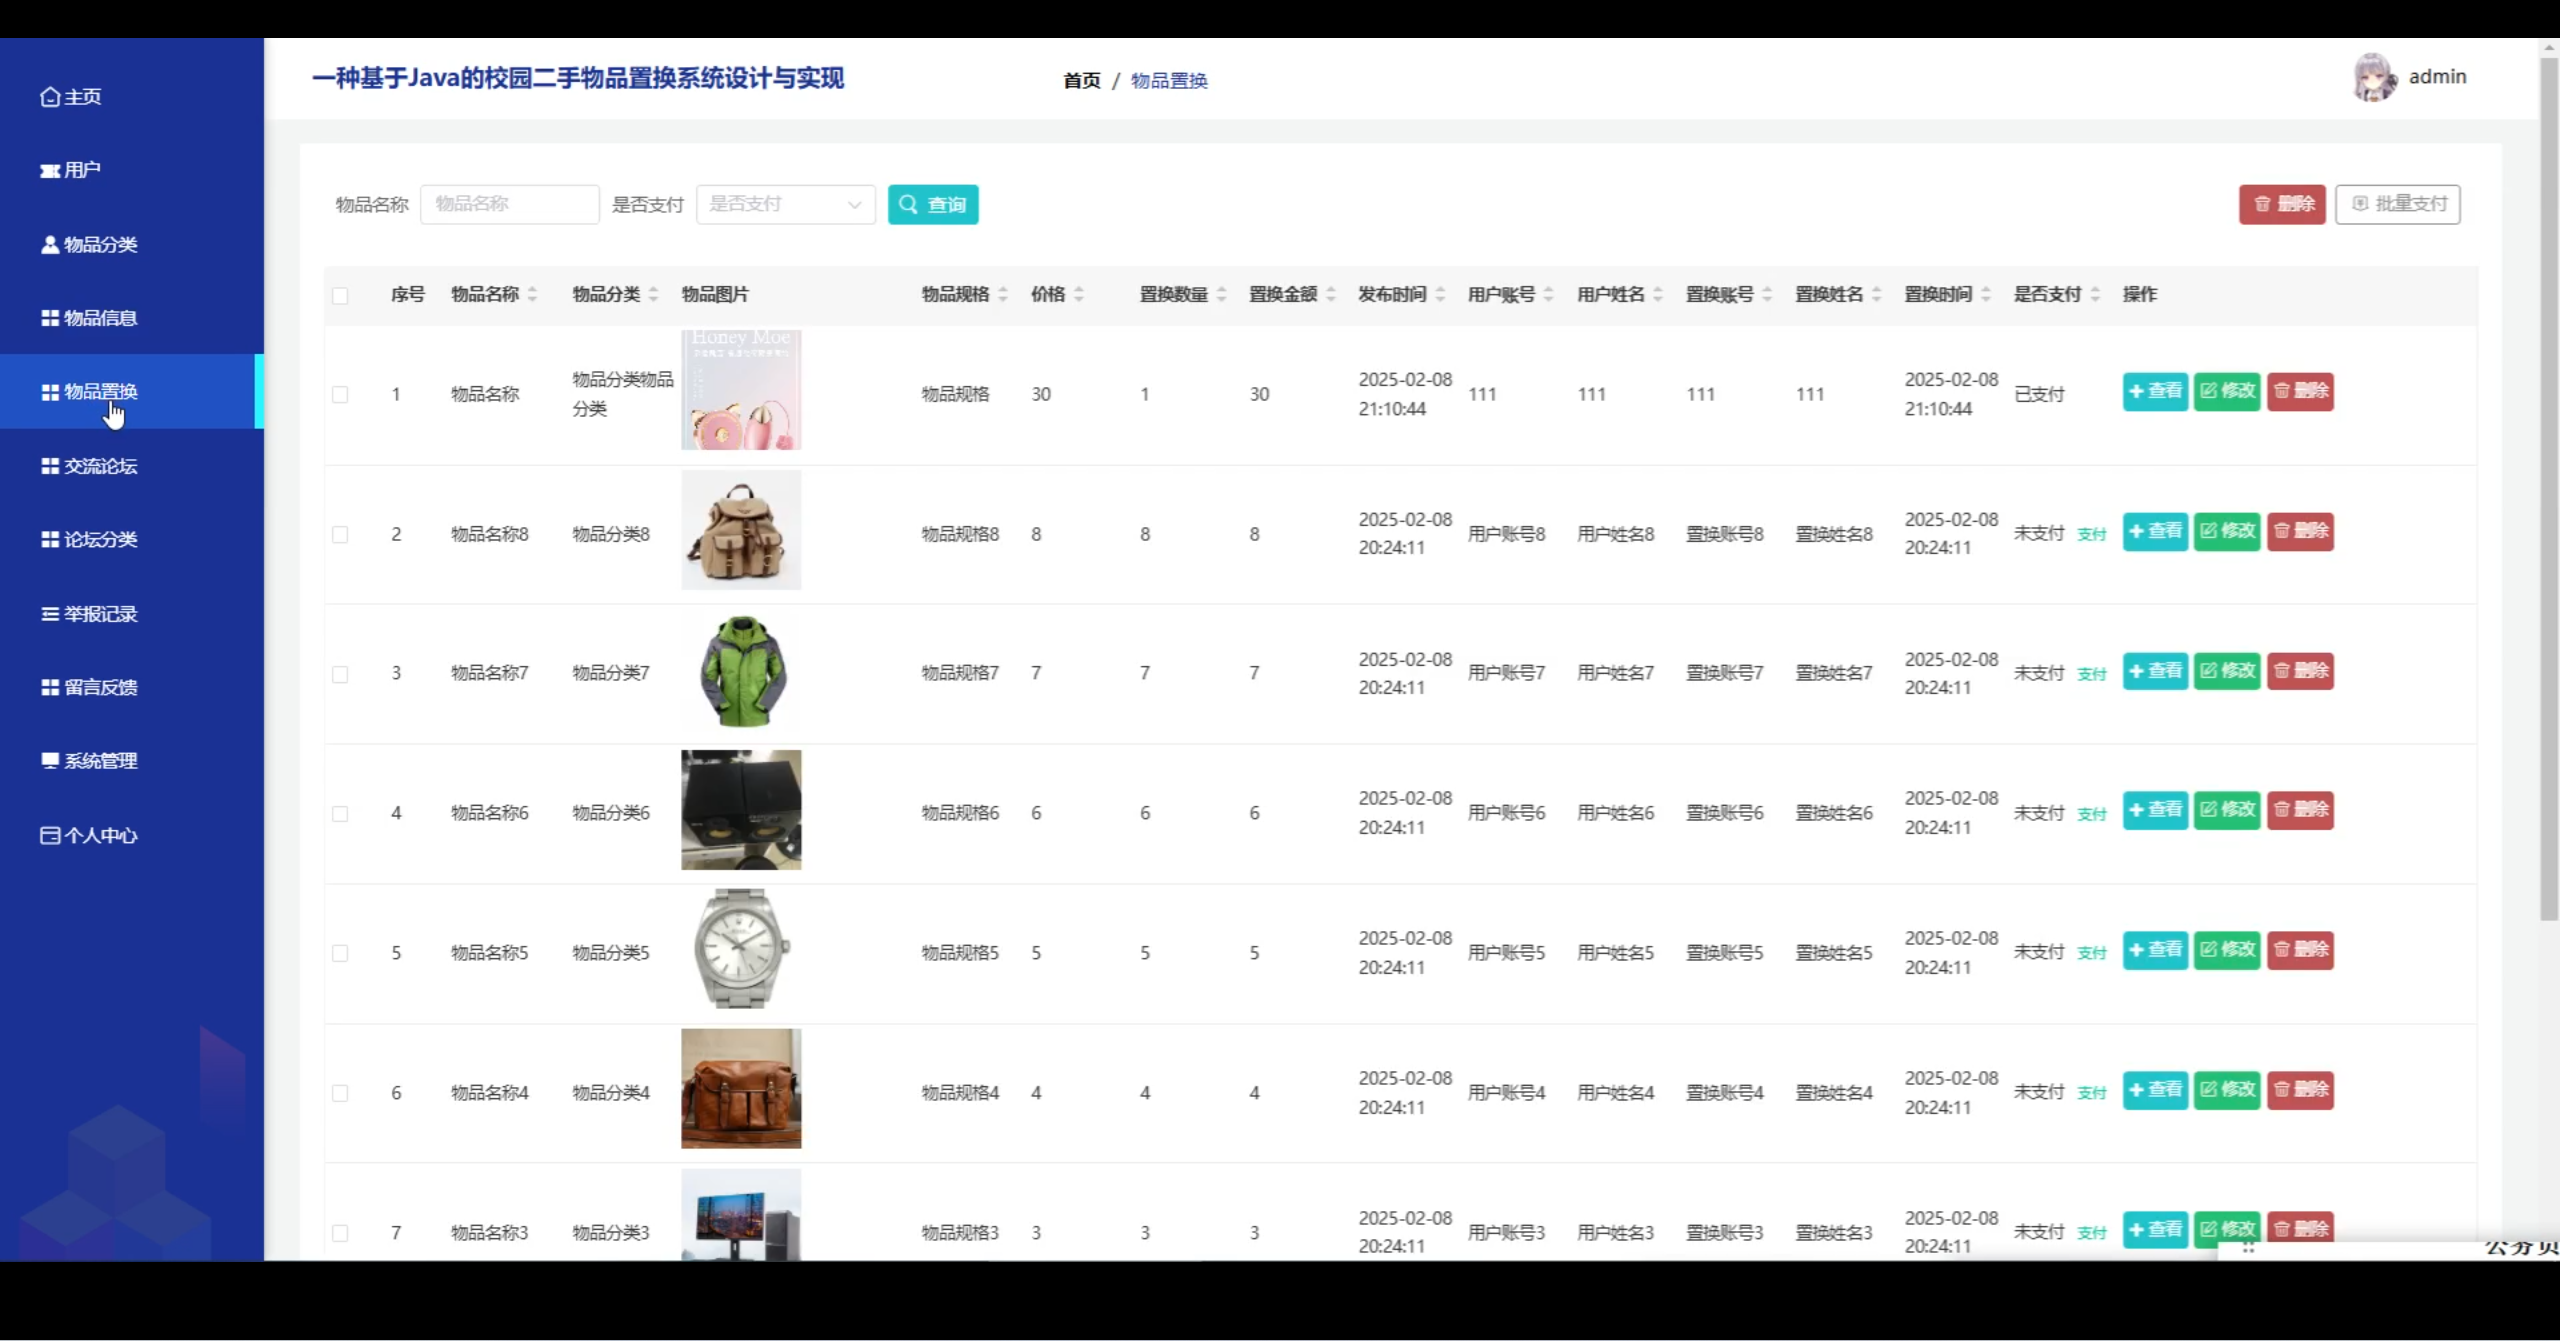This screenshot has height=1341, width=2560.
Task: Select the checkbox on row 5
Action: tap(341, 953)
